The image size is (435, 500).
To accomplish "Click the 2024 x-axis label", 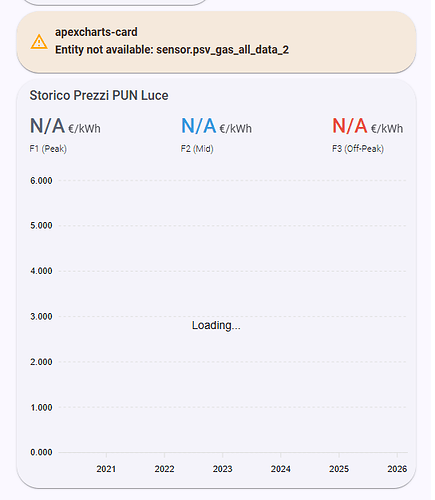I will pyautogui.click(x=281, y=469).
